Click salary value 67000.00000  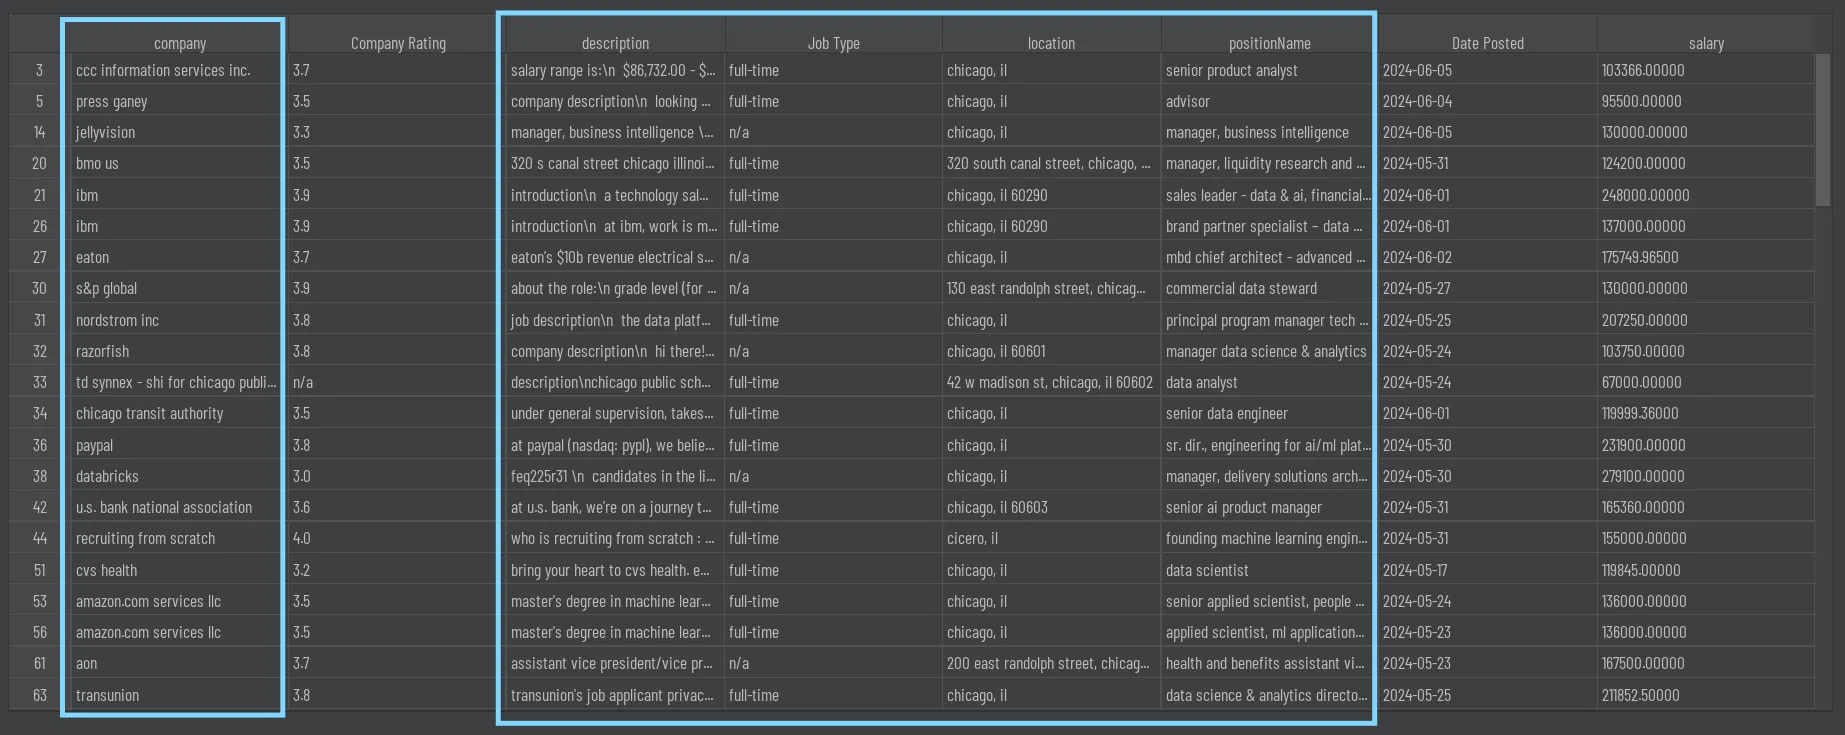coord(1705,382)
